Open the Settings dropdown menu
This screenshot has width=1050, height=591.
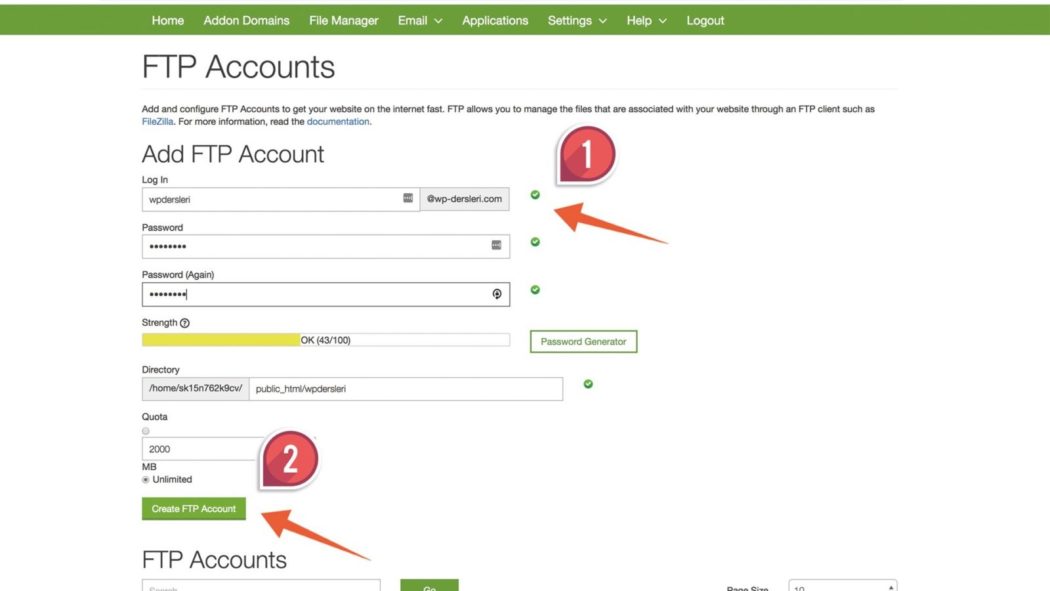[577, 20]
